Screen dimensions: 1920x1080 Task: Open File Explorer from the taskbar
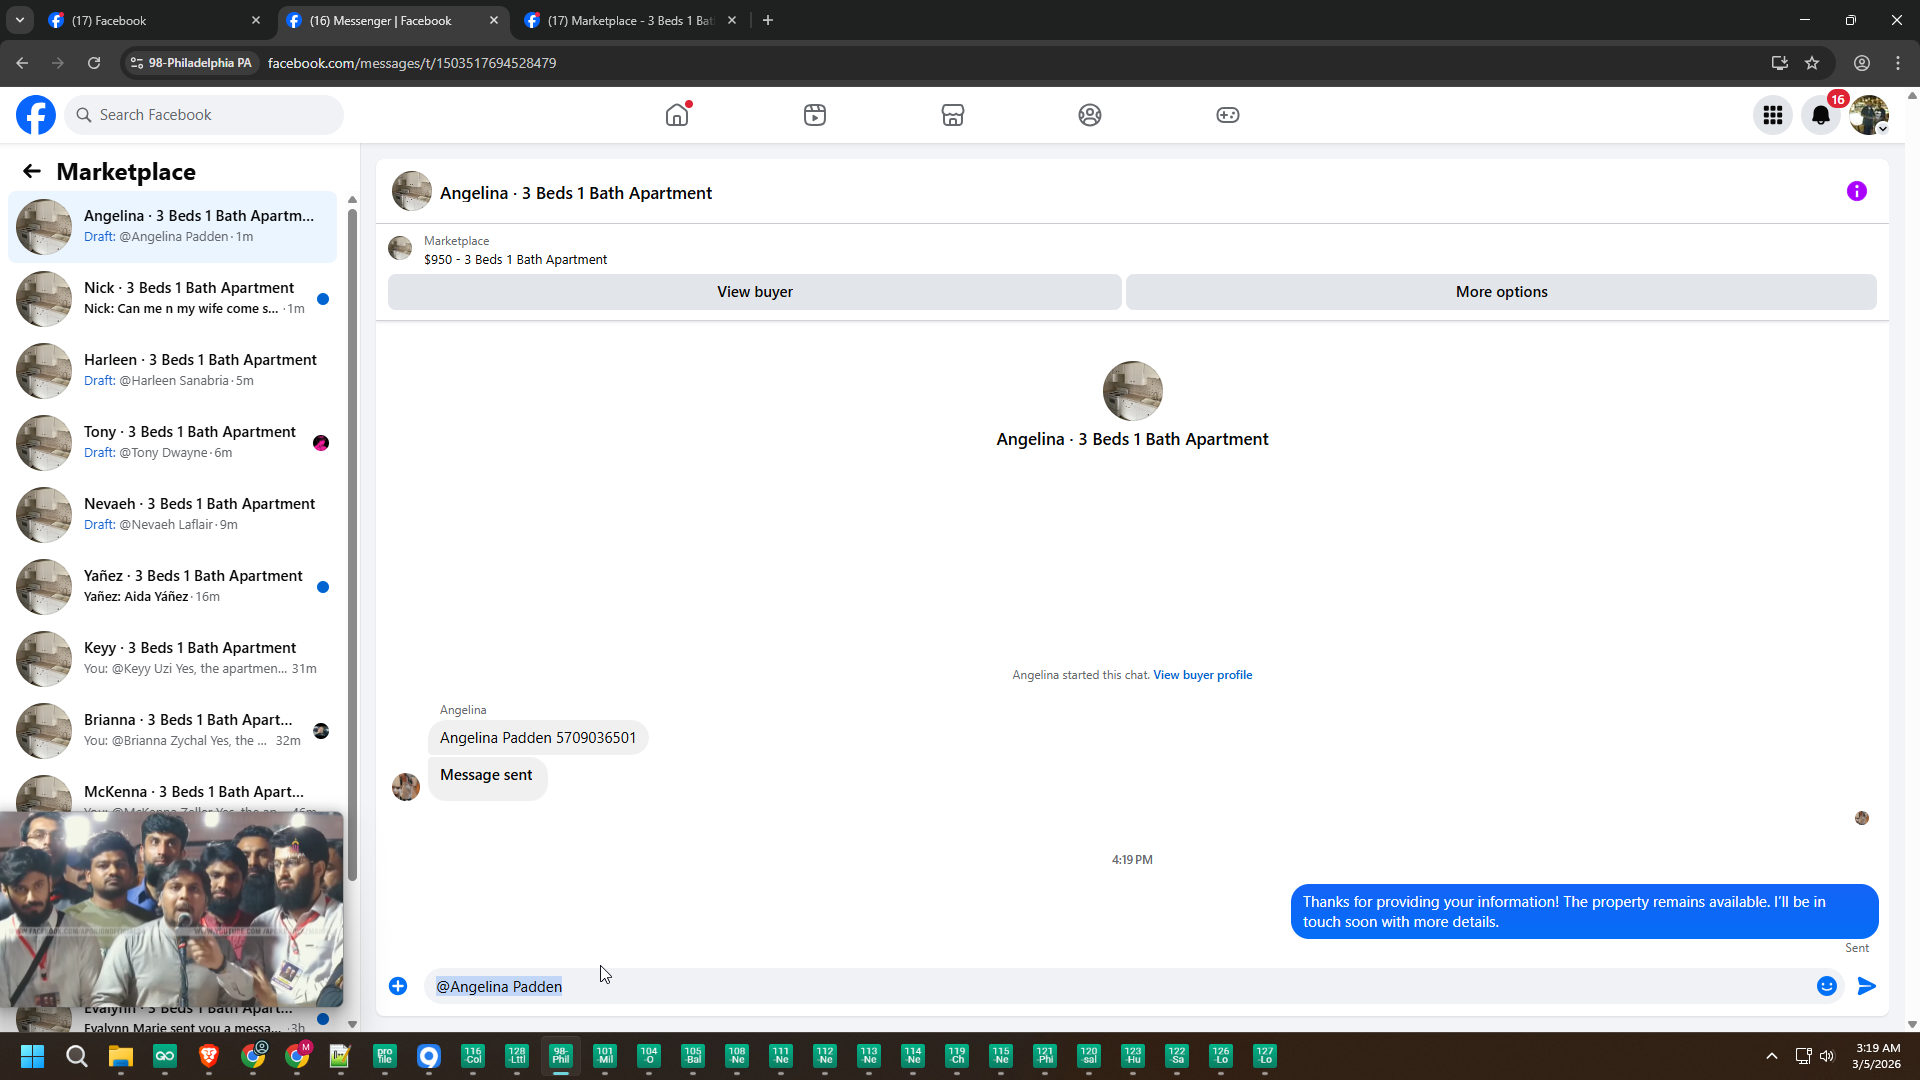click(x=120, y=1056)
